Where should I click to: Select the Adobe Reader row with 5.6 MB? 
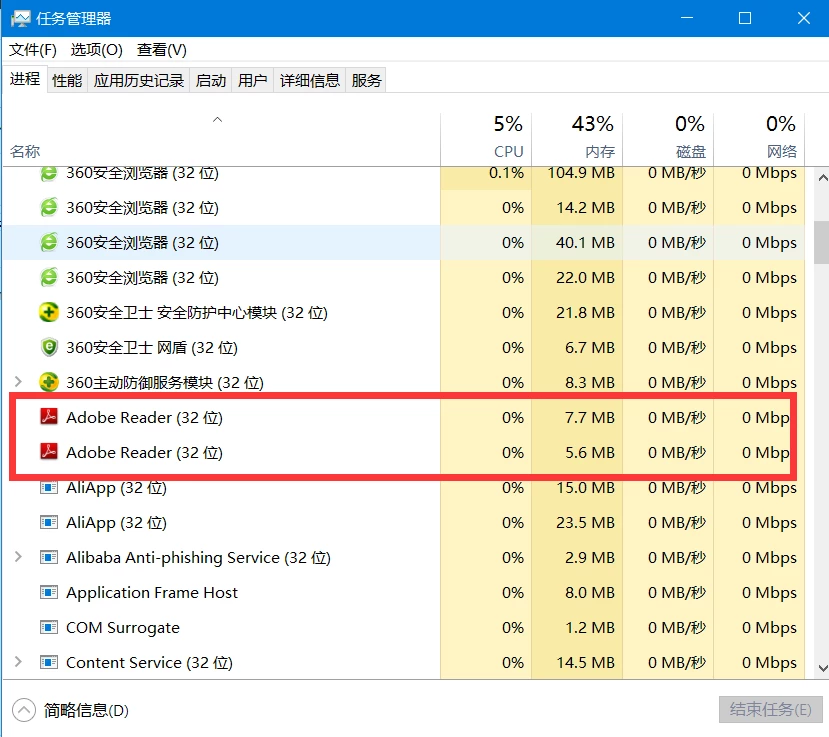(404, 453)
